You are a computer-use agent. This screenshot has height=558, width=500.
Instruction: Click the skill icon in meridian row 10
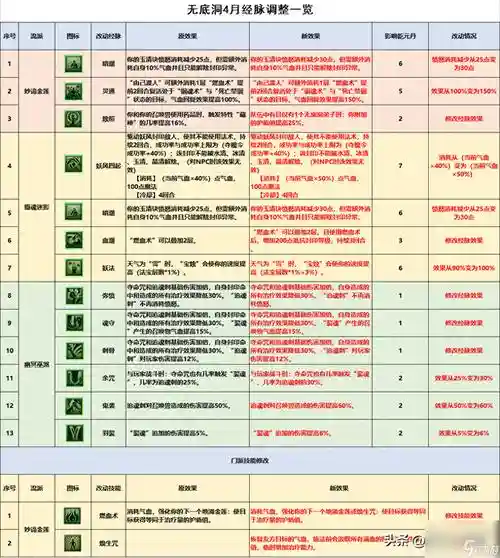tap(74, 350)
